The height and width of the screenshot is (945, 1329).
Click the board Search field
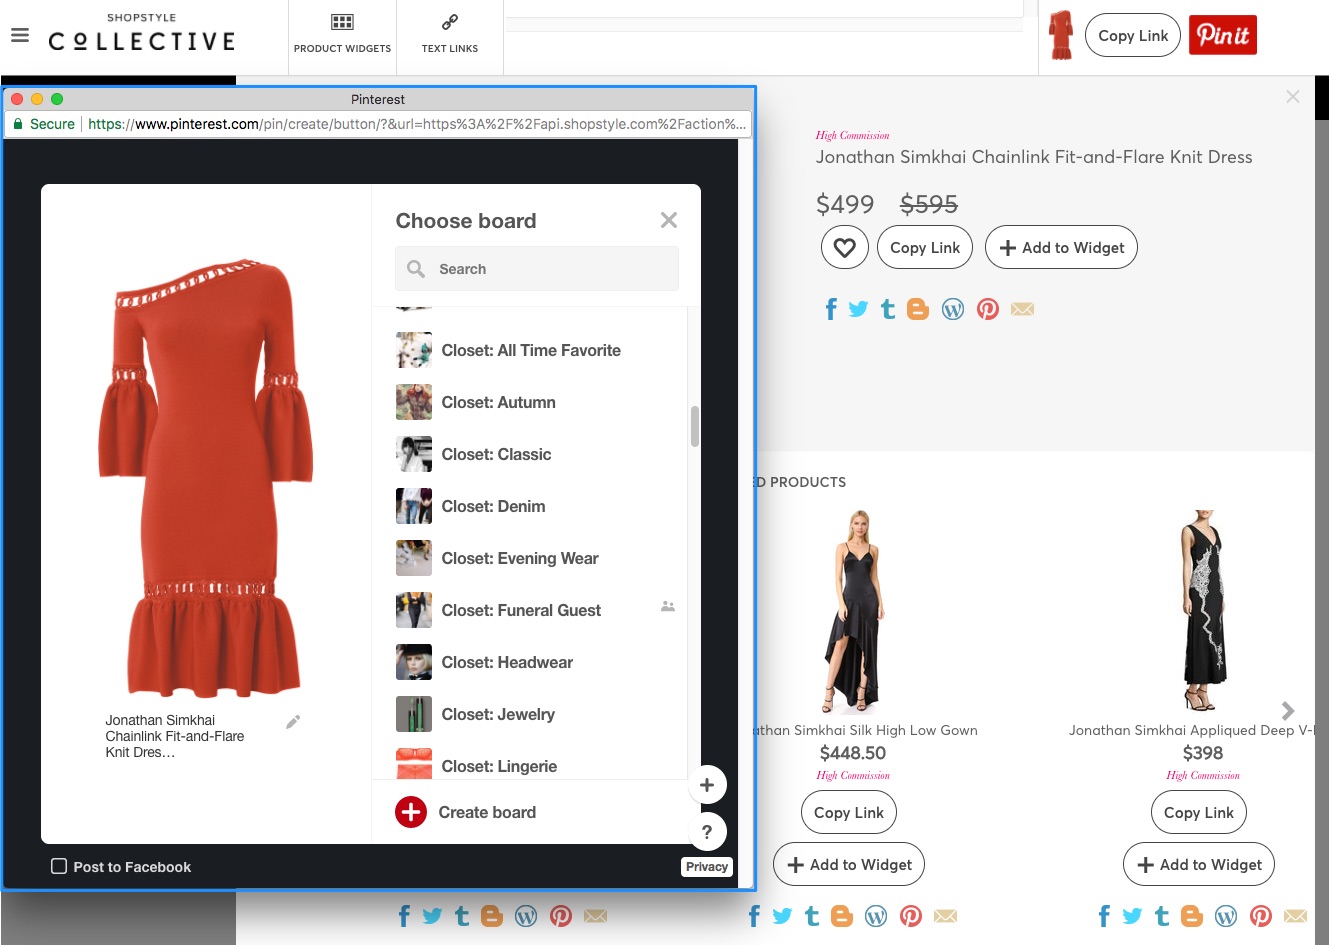coord(537,269)
